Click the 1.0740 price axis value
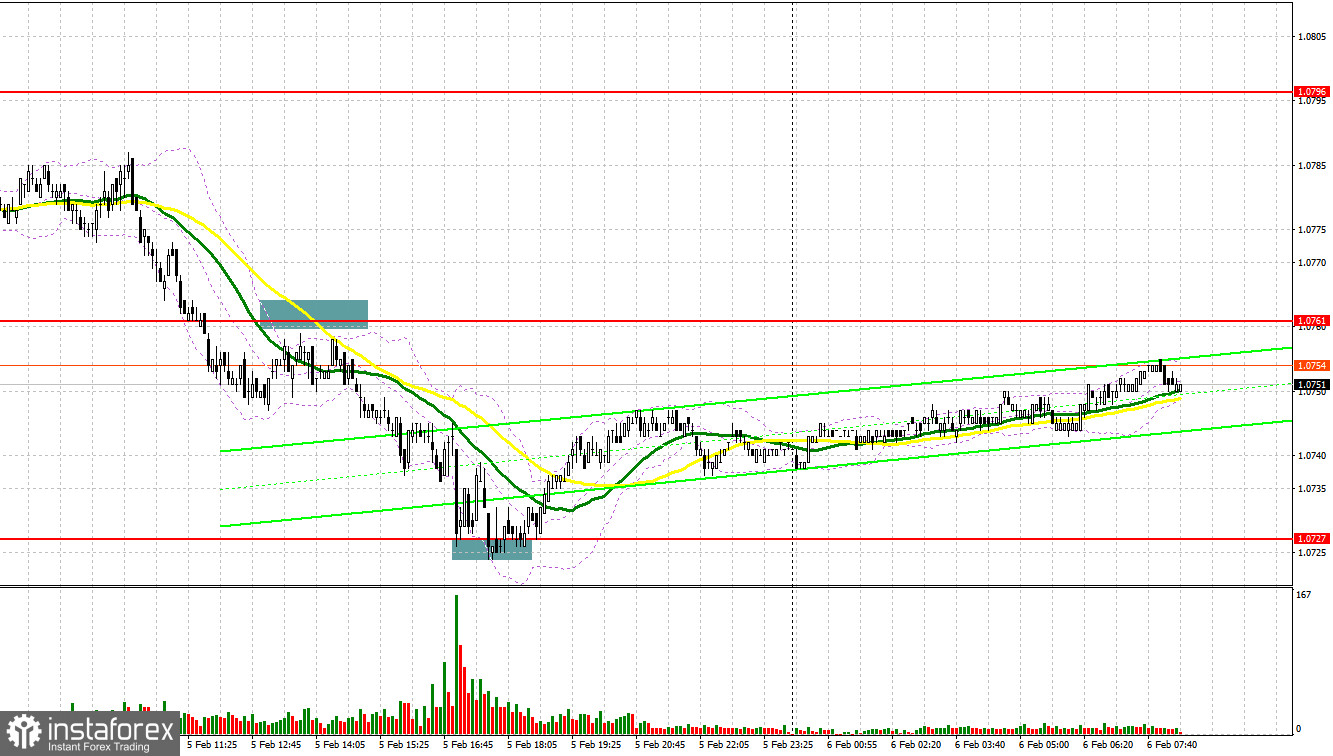1333x756 pixels. [1311, 455]
